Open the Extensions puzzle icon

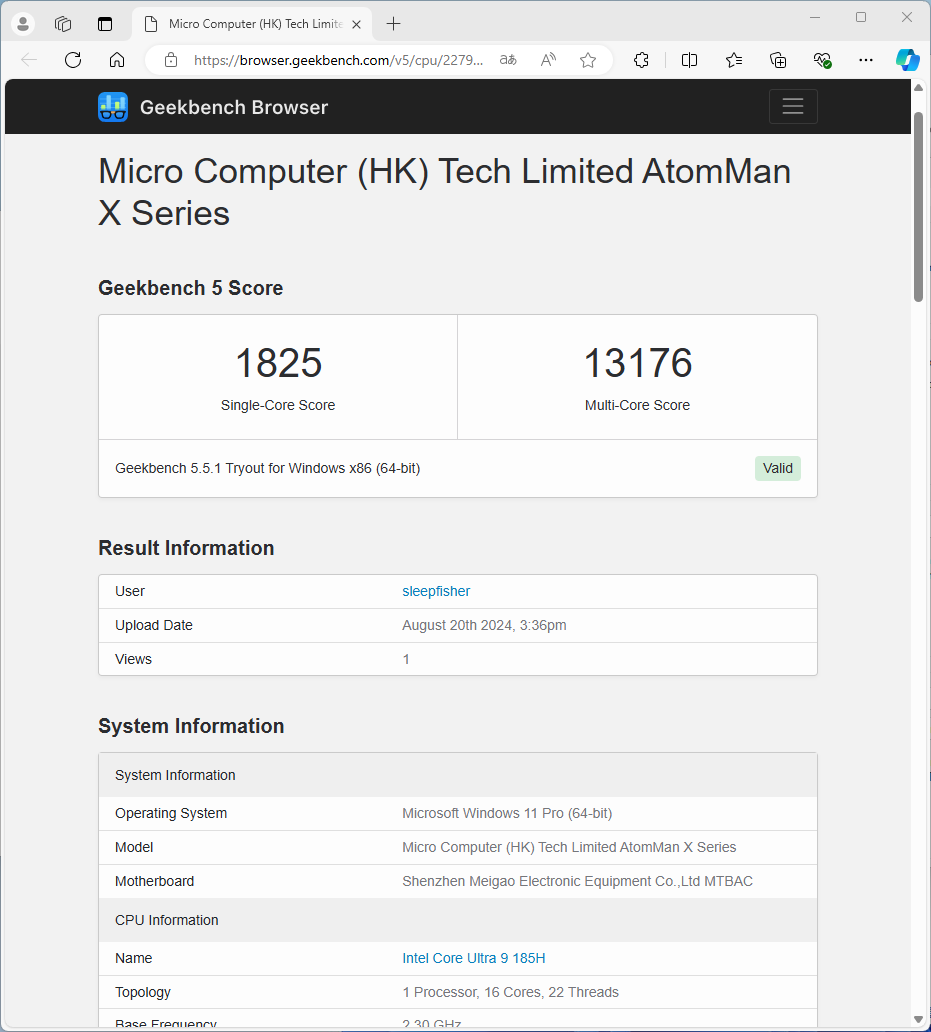pos(642,60)
